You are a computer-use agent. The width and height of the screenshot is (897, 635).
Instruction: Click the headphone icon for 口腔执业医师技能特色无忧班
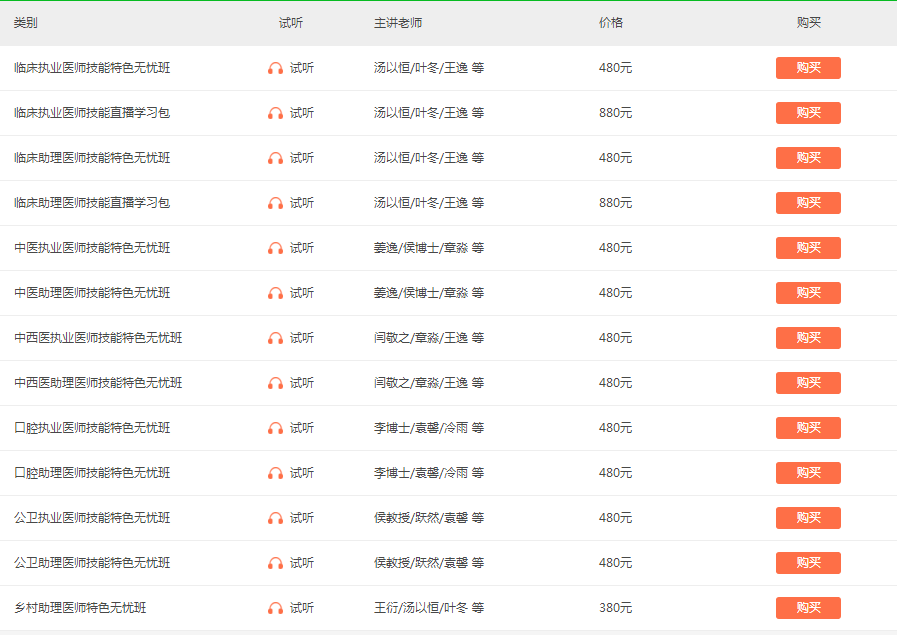tap(275, 428)
